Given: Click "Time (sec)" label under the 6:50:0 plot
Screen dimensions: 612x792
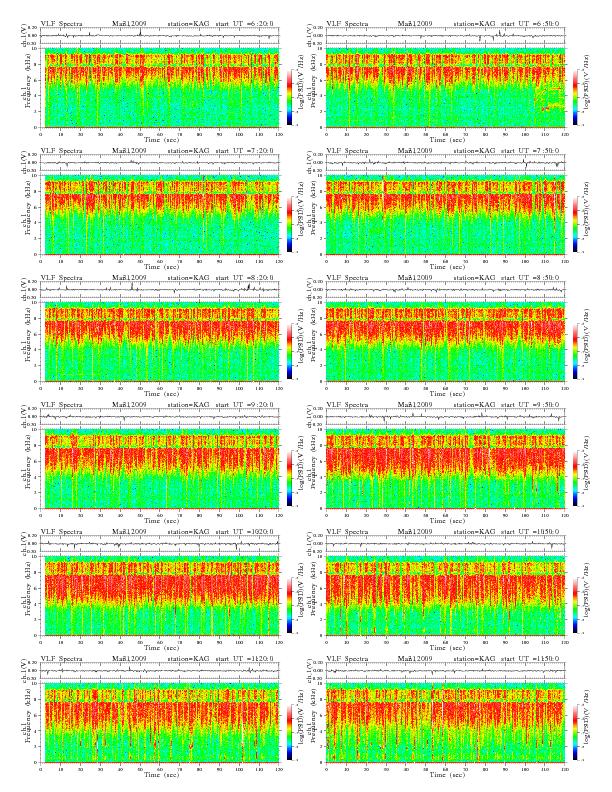Looking at the screenshot, I should pos(447,139).
